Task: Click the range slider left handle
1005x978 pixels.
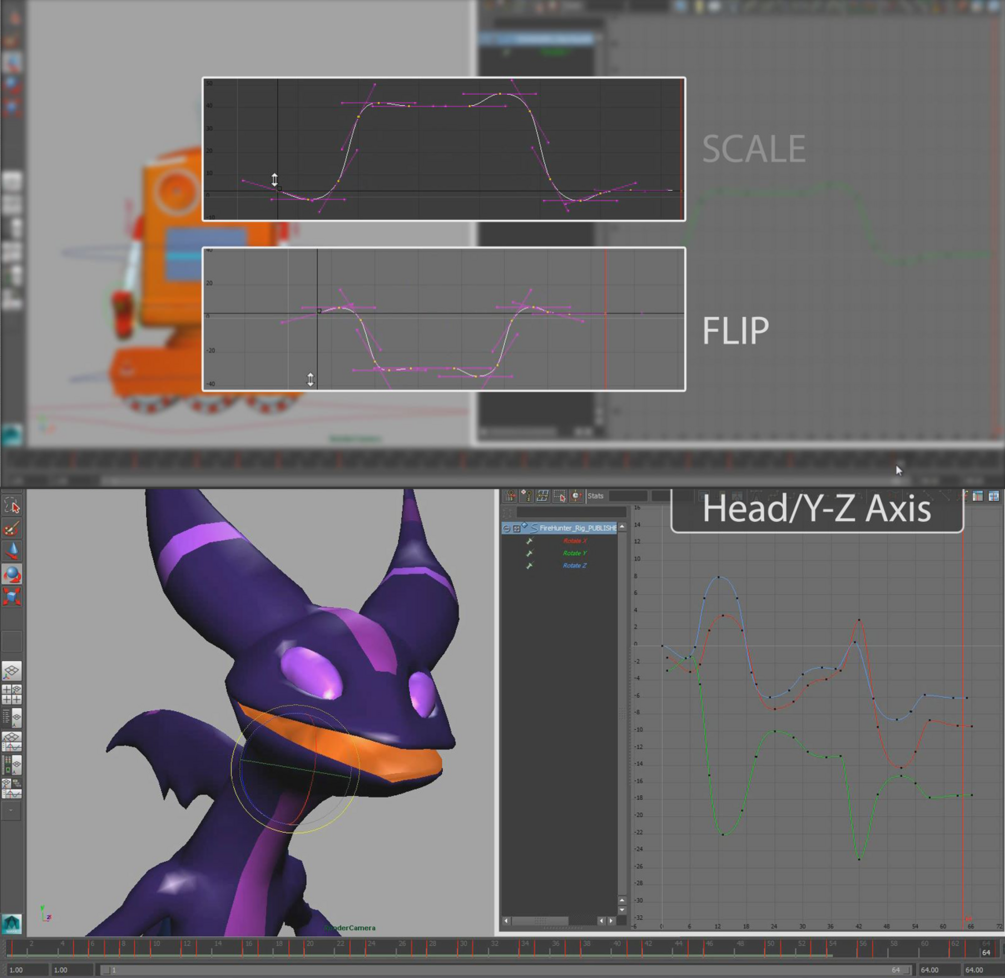Action: click(106, 970)
